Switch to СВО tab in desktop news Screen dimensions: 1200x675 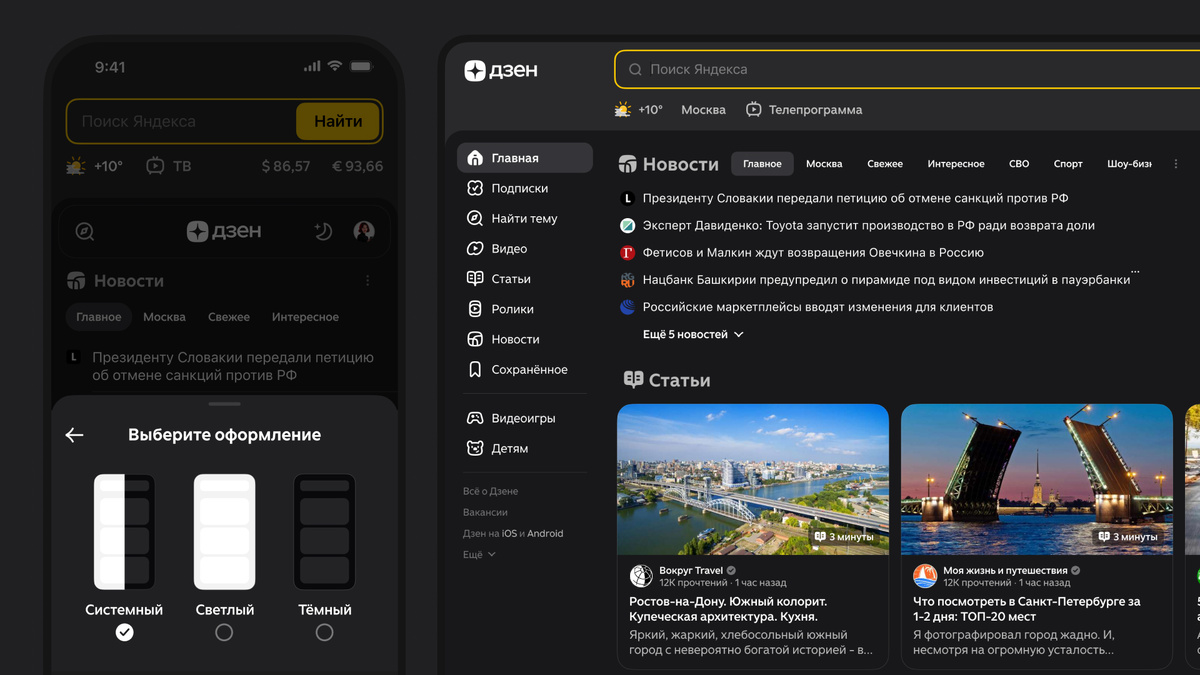[x=1019, y=164]
